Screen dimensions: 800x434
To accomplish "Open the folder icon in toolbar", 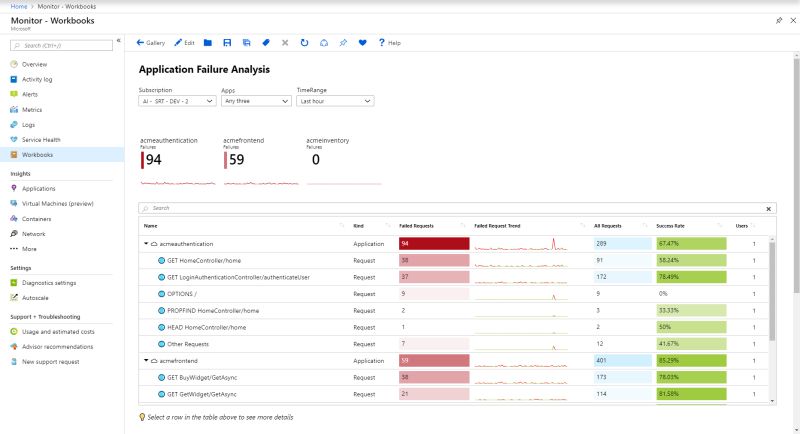I will (x=208, y=43).
